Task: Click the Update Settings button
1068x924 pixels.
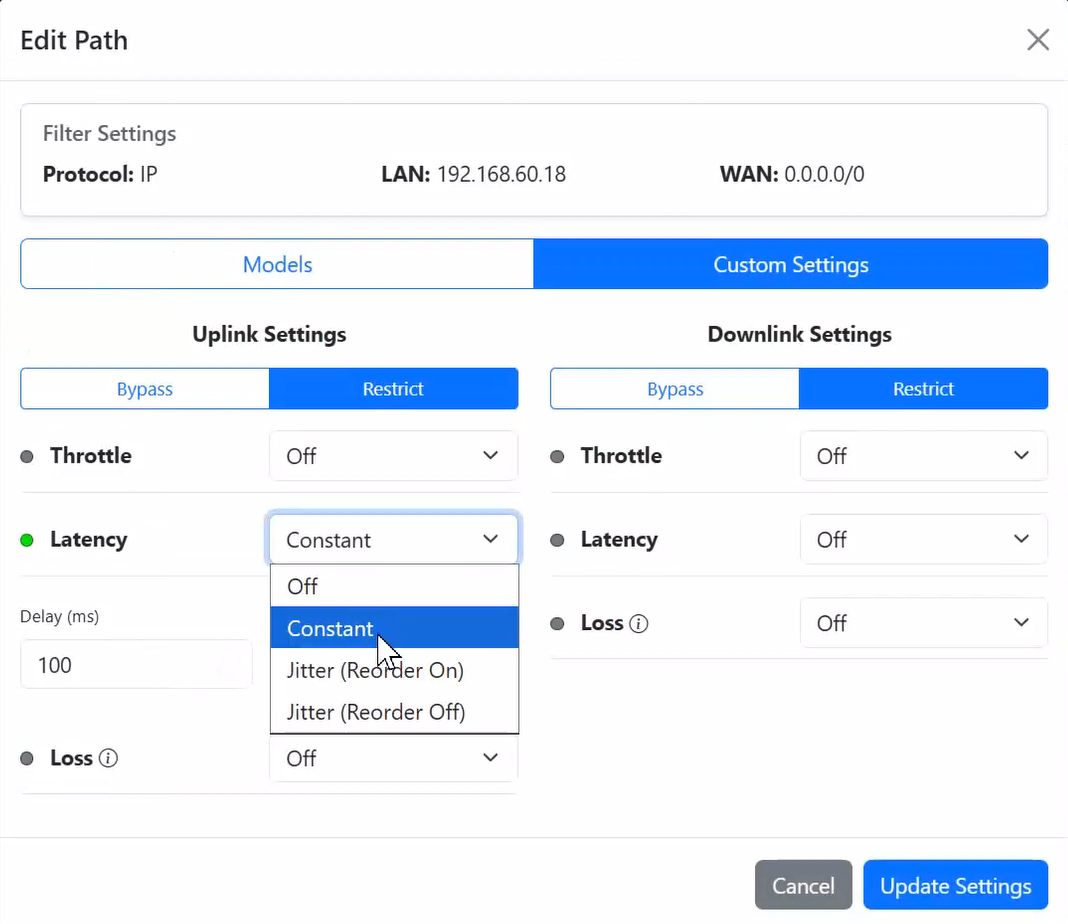Action: pos(955,885)
